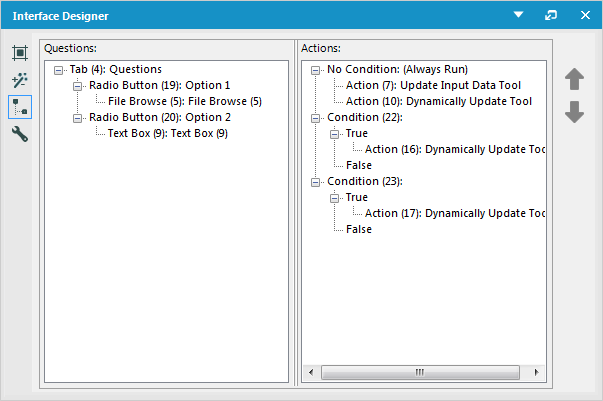Open the Layout View icon

tap(19, 54)
